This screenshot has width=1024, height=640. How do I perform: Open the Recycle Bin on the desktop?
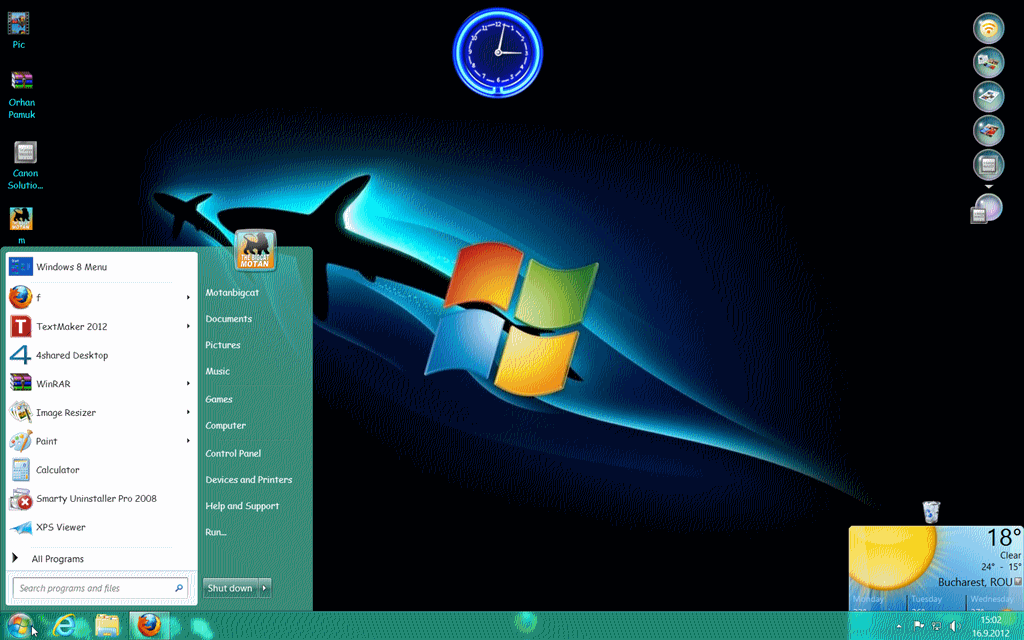(x=931, y=512)
